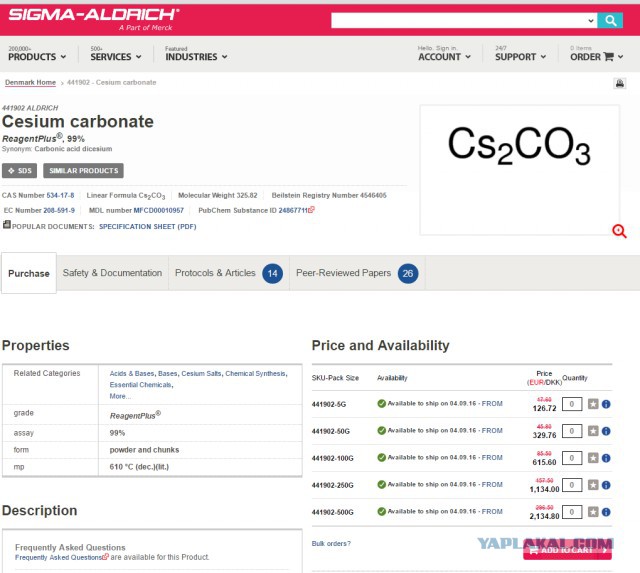Click the printer icon below navigation
The width and height of the screenshot is (640, 573).
coord(620,83)
